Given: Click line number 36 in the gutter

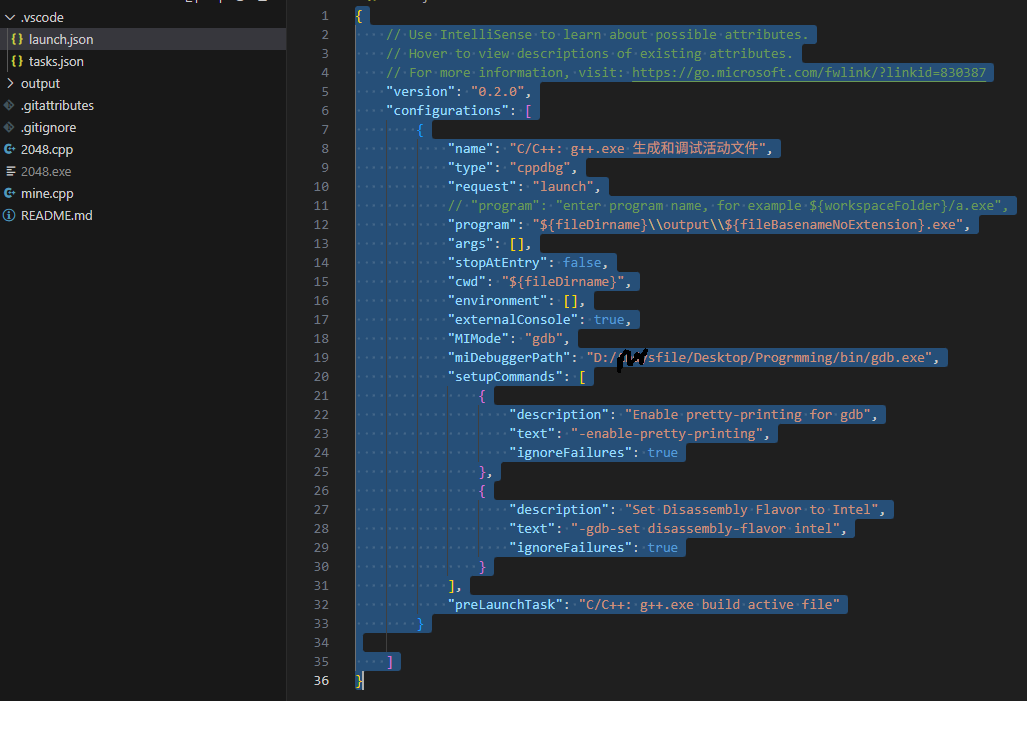Looking at the screenshot, I should point(321,680).
